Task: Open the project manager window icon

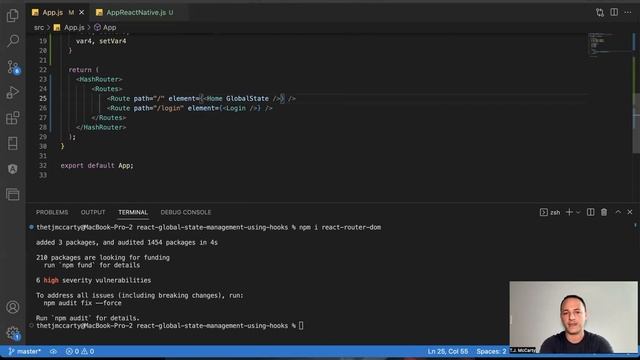Action: coord(13,194)
